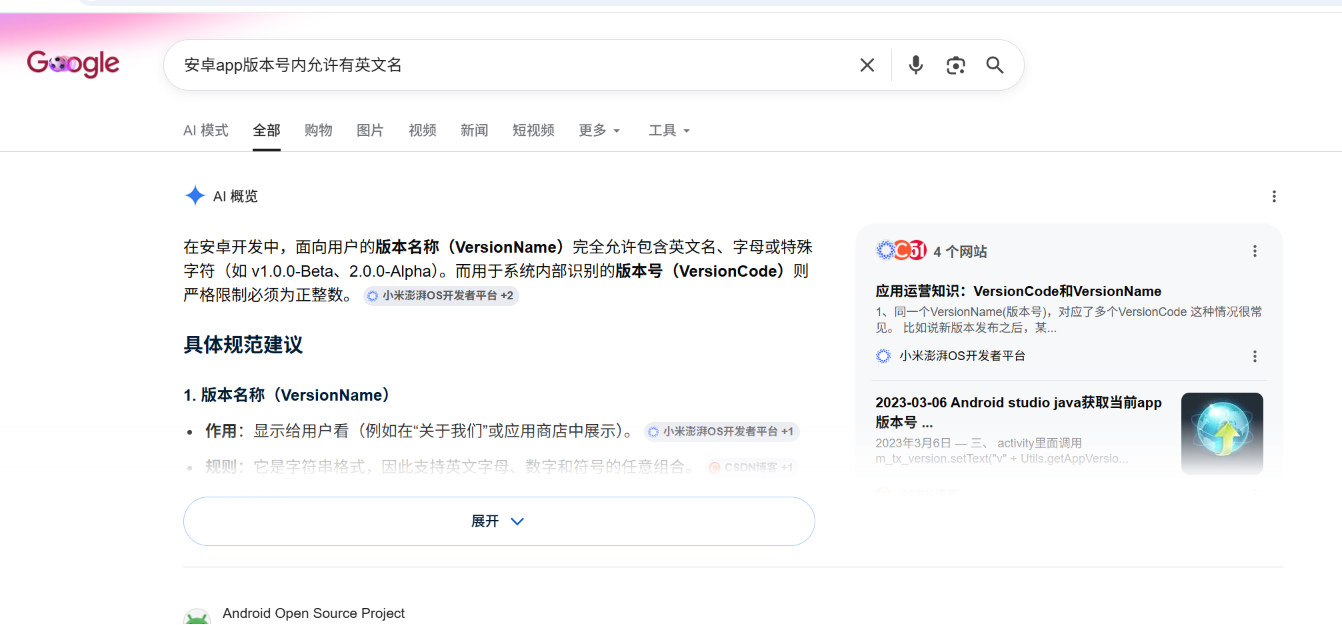The height and width of the screenshot is (625, 1342).
Task: Open 应用运营知识：VersionCode和VersionName link
Action: (x=1018, y=291)
